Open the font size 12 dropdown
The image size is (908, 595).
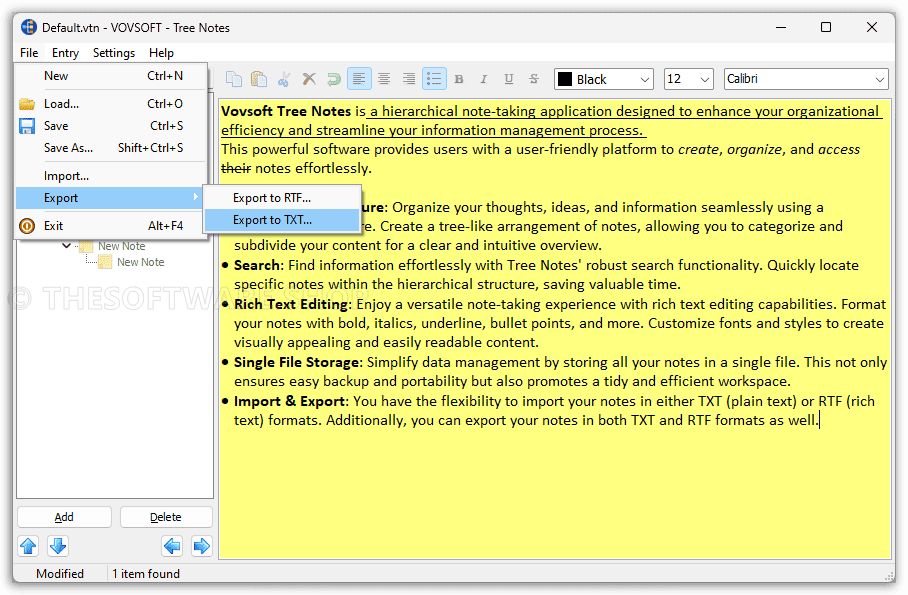click(687, 79)
